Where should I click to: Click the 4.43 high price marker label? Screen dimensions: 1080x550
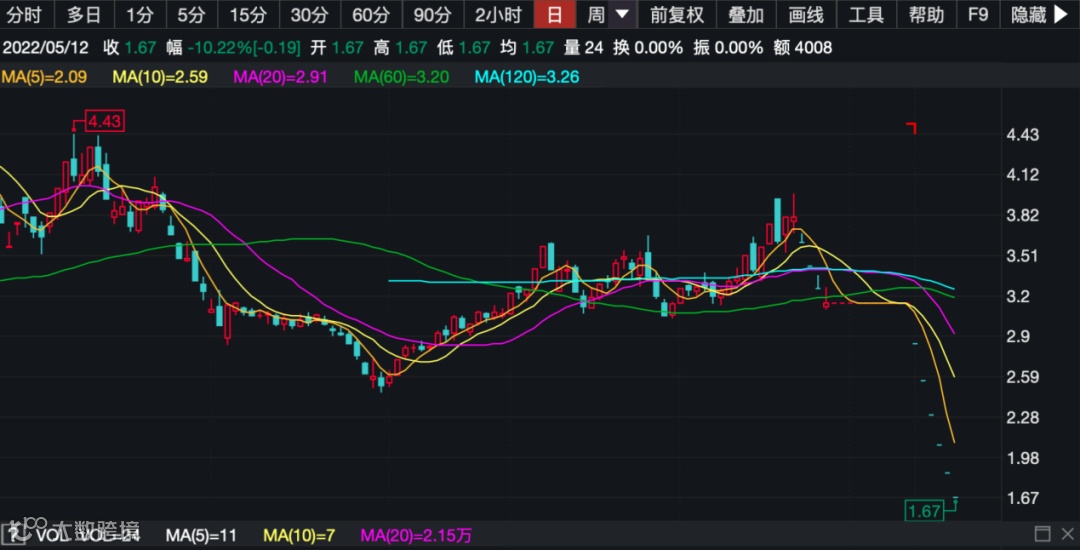[x=105, y=122]
